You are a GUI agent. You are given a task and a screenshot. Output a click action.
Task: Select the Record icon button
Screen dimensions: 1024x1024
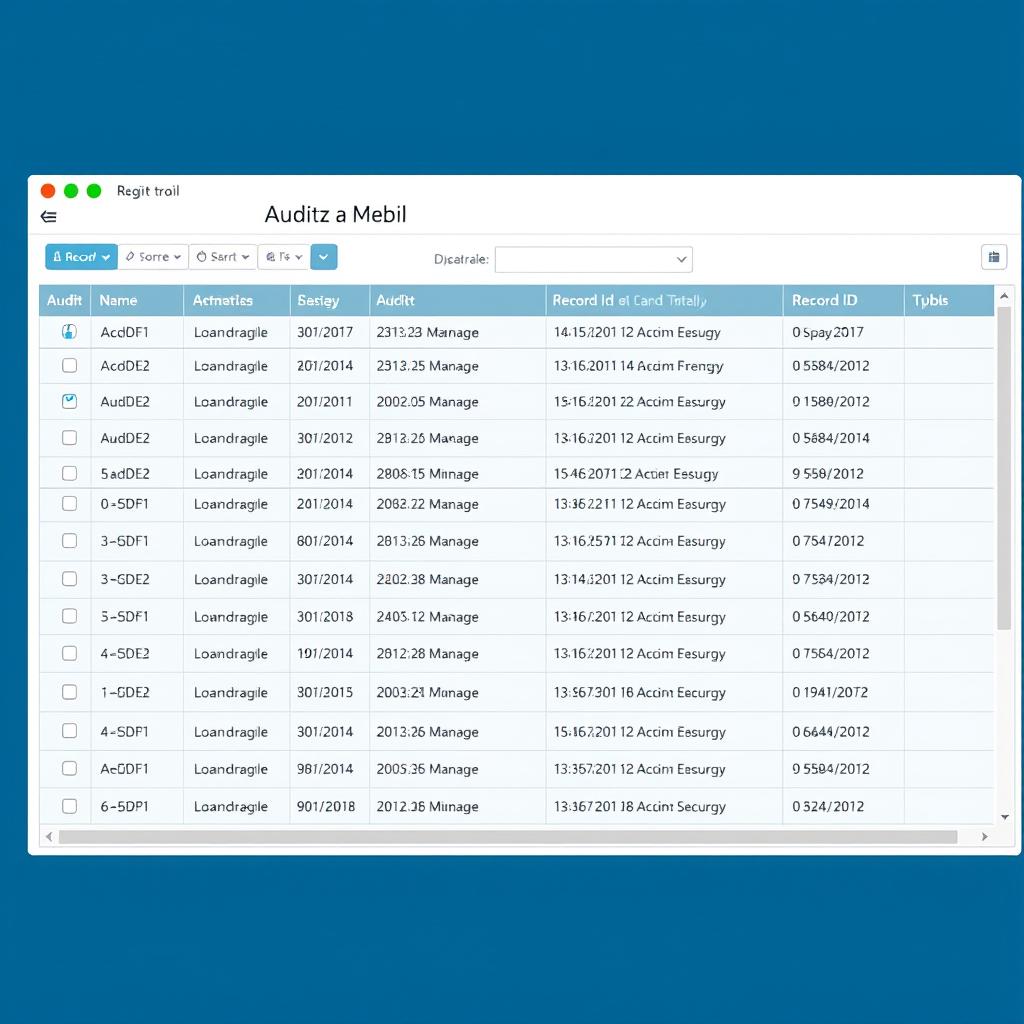(58, 257)
